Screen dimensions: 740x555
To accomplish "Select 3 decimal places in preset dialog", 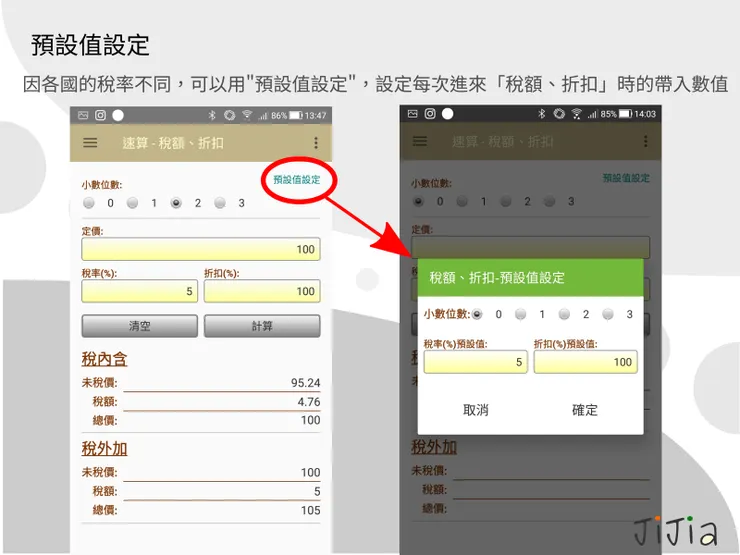I will (608, 314).
